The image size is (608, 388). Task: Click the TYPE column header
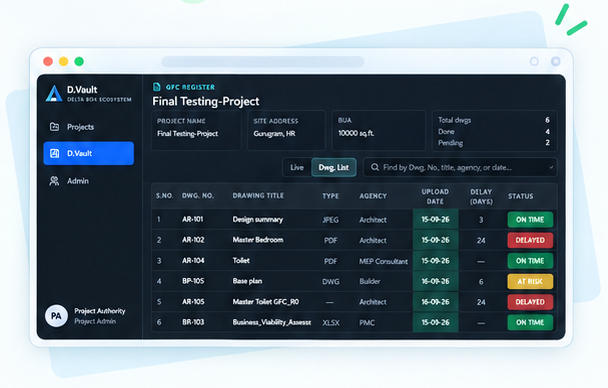(330, 196)
